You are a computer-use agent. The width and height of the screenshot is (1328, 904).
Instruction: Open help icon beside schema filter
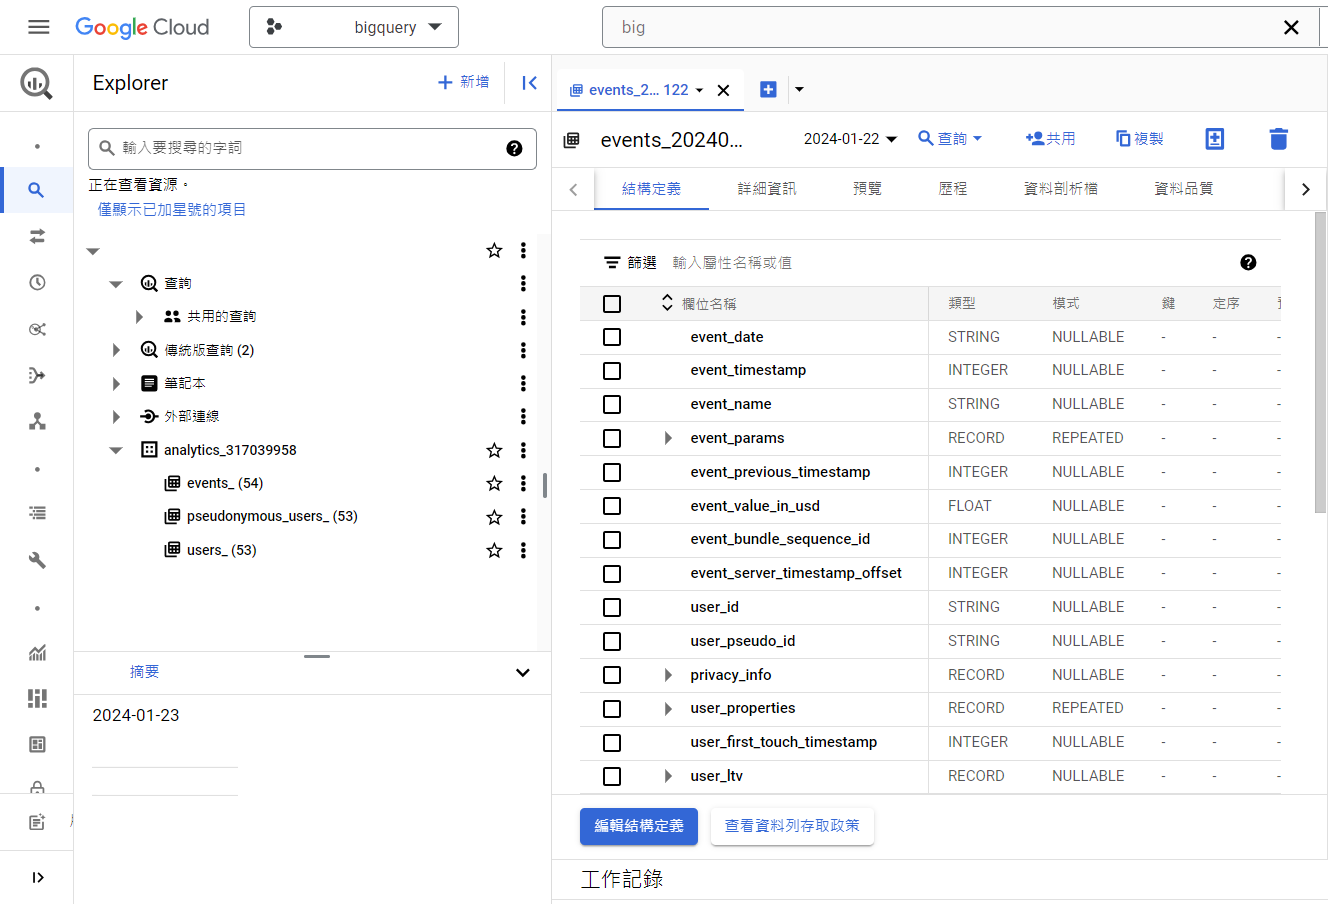coord(1248,262)
